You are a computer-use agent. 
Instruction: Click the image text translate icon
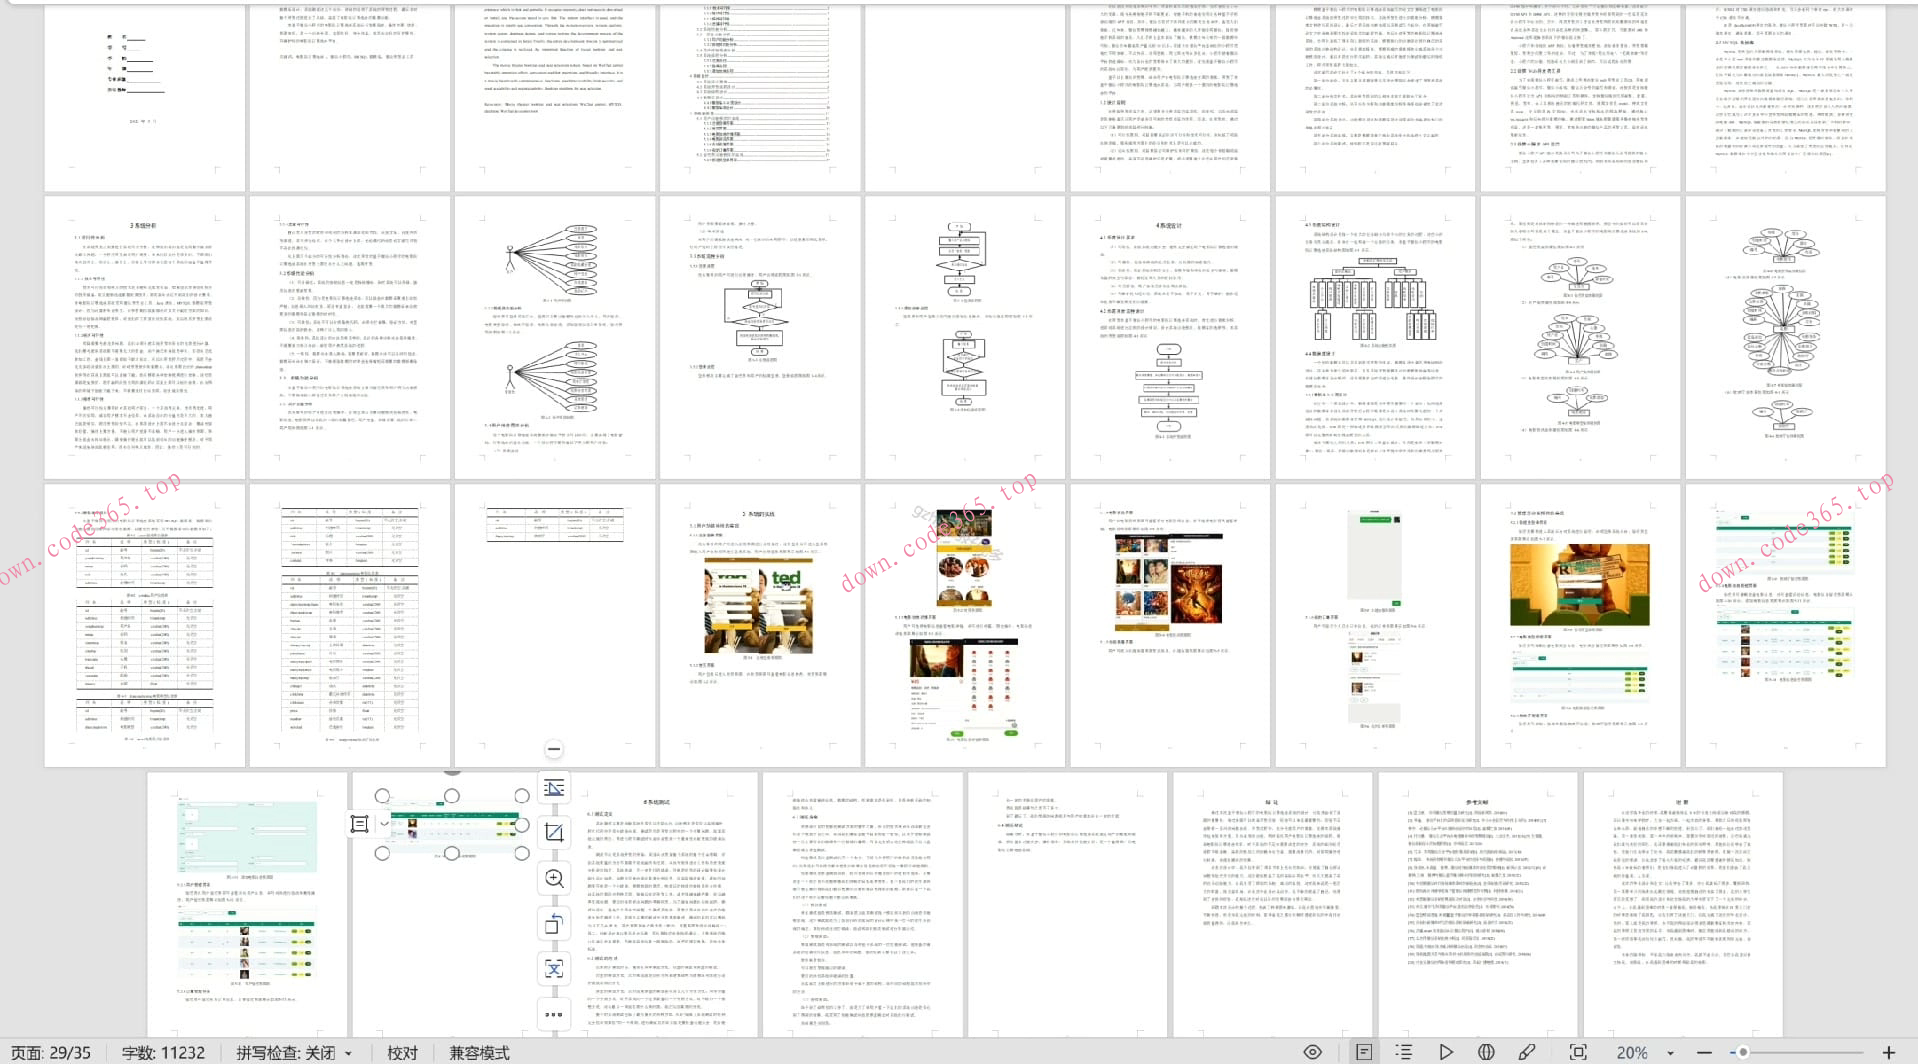pos(554,969)
